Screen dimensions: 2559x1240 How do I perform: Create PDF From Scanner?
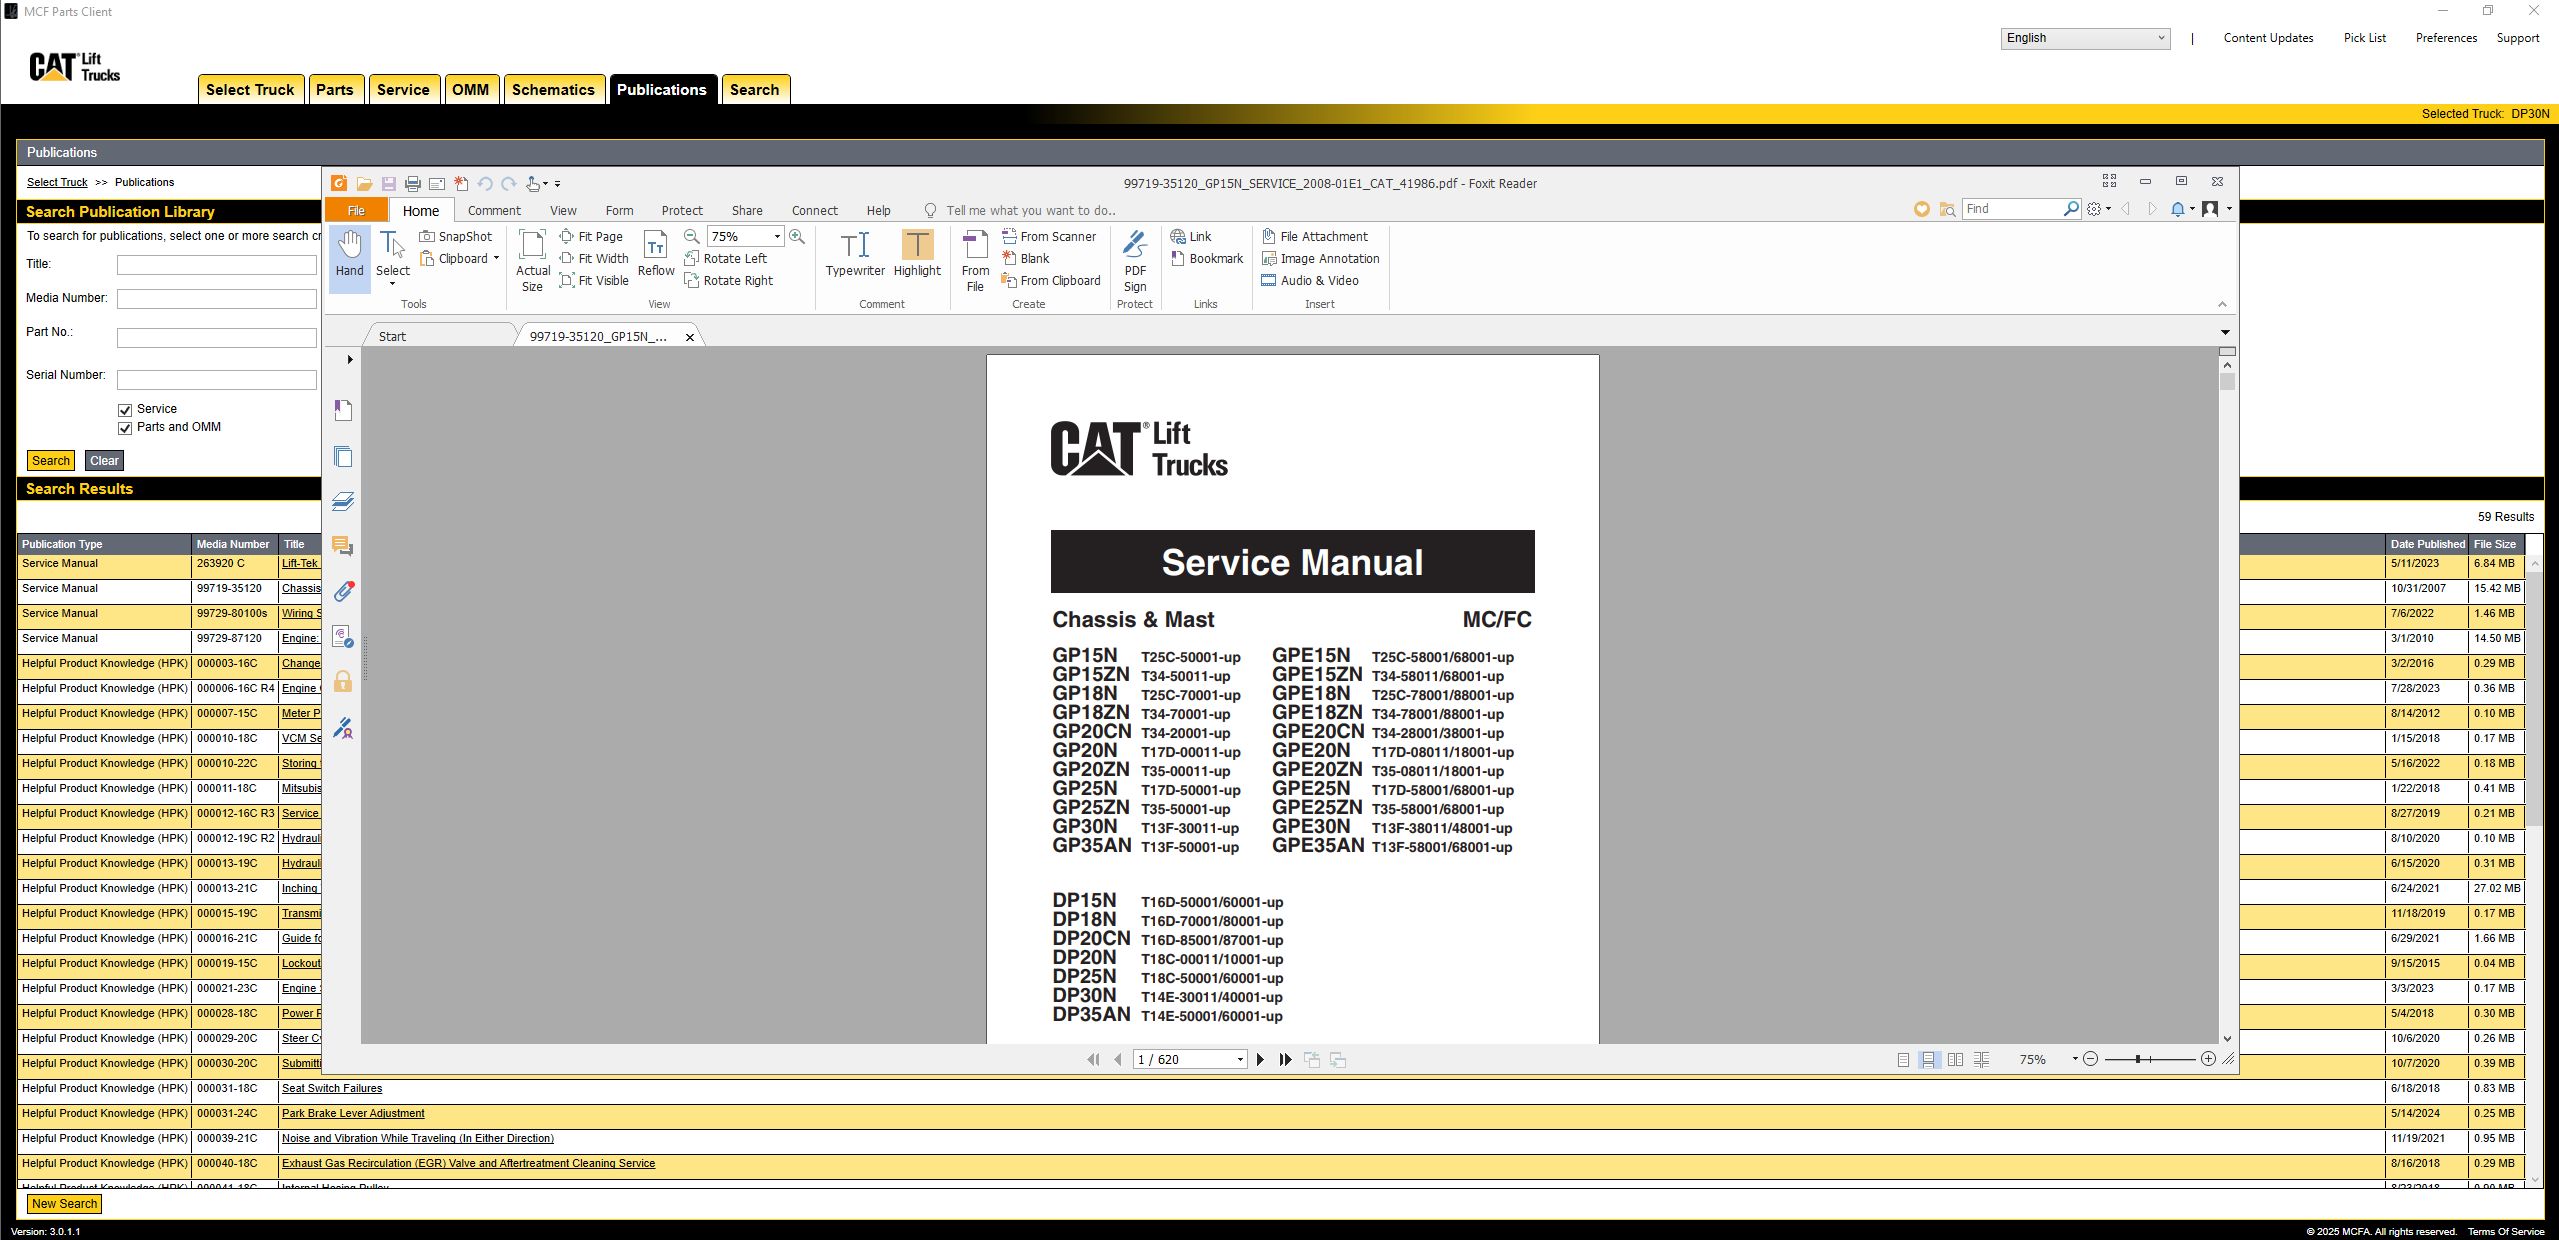click(x=1049, y=237)
